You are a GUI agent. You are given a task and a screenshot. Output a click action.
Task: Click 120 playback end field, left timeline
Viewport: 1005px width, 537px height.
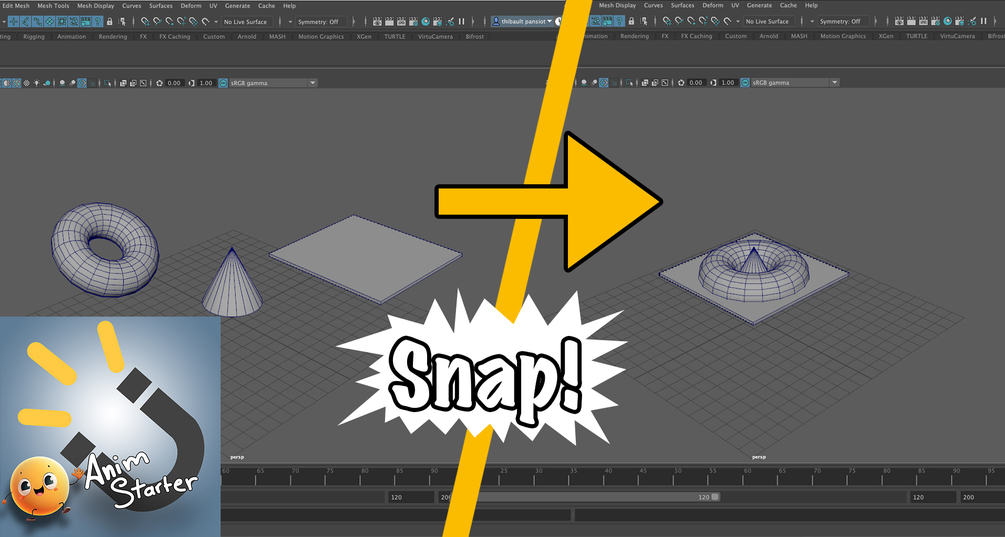pos(410,497)
